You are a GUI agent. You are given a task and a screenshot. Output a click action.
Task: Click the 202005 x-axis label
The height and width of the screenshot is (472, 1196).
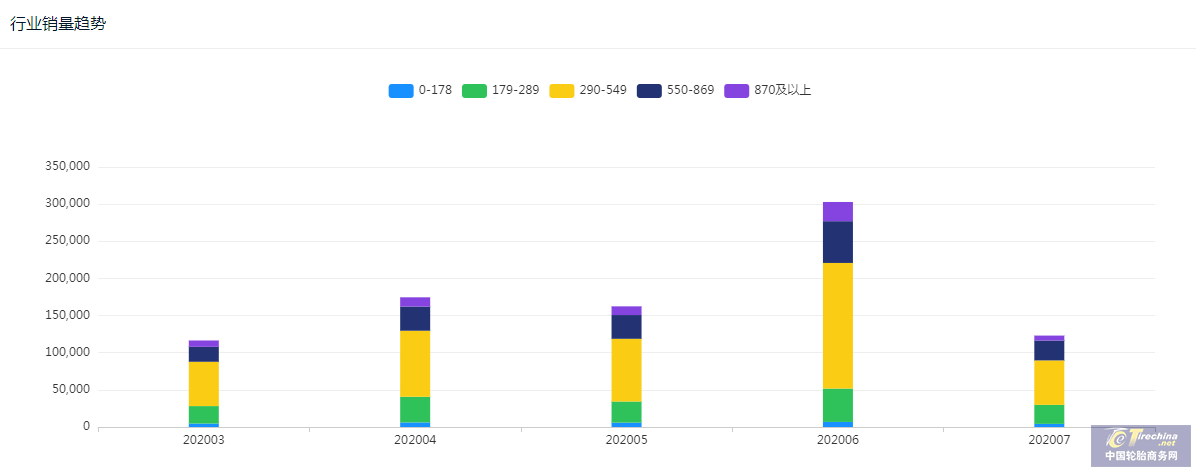point(626,440)
